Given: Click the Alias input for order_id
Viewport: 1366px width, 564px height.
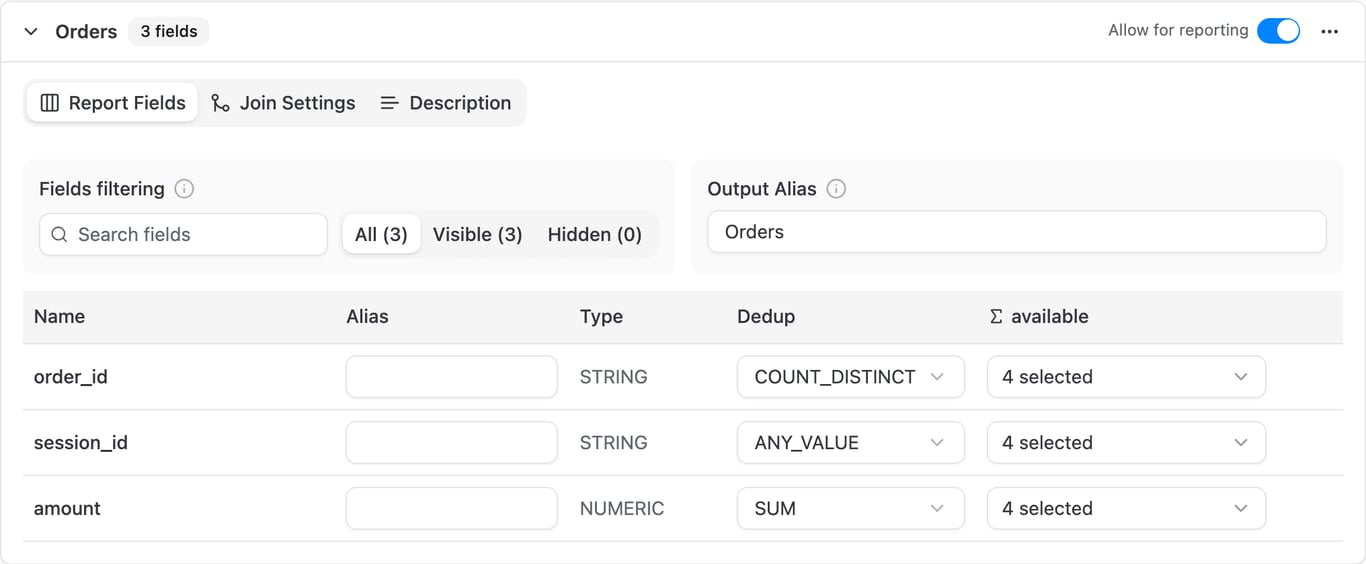Looking at the screenshot, I should [x=451, y=377].
